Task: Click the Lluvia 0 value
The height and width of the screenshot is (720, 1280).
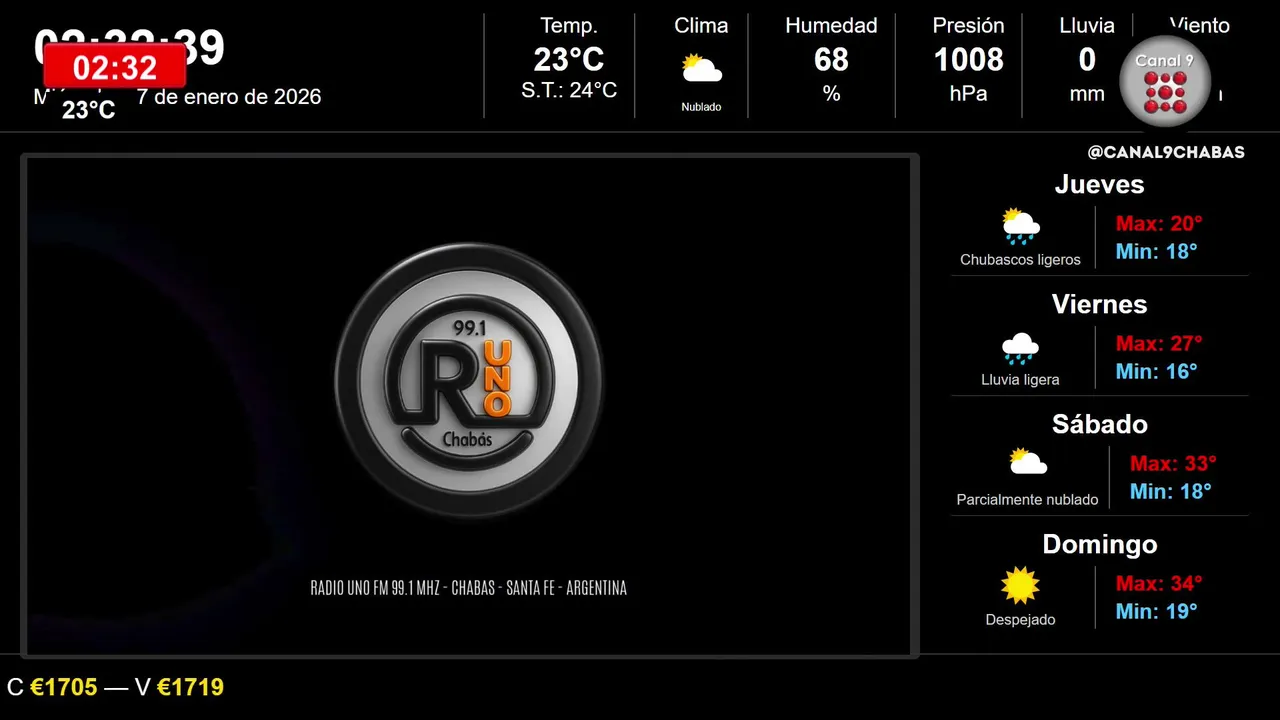Action: [1087, 60]
